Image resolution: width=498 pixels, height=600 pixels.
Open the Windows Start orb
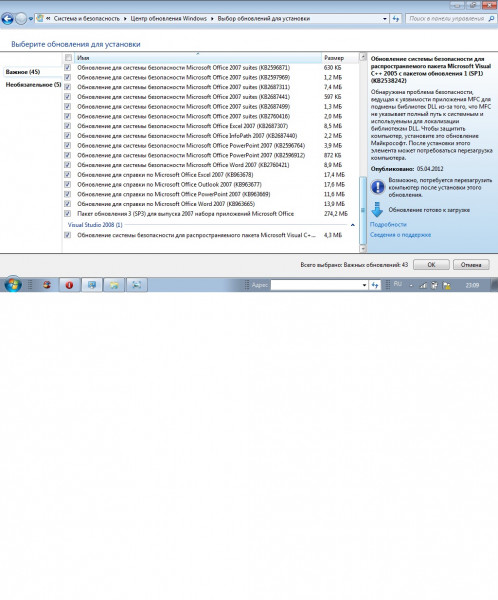coord(13,285)
